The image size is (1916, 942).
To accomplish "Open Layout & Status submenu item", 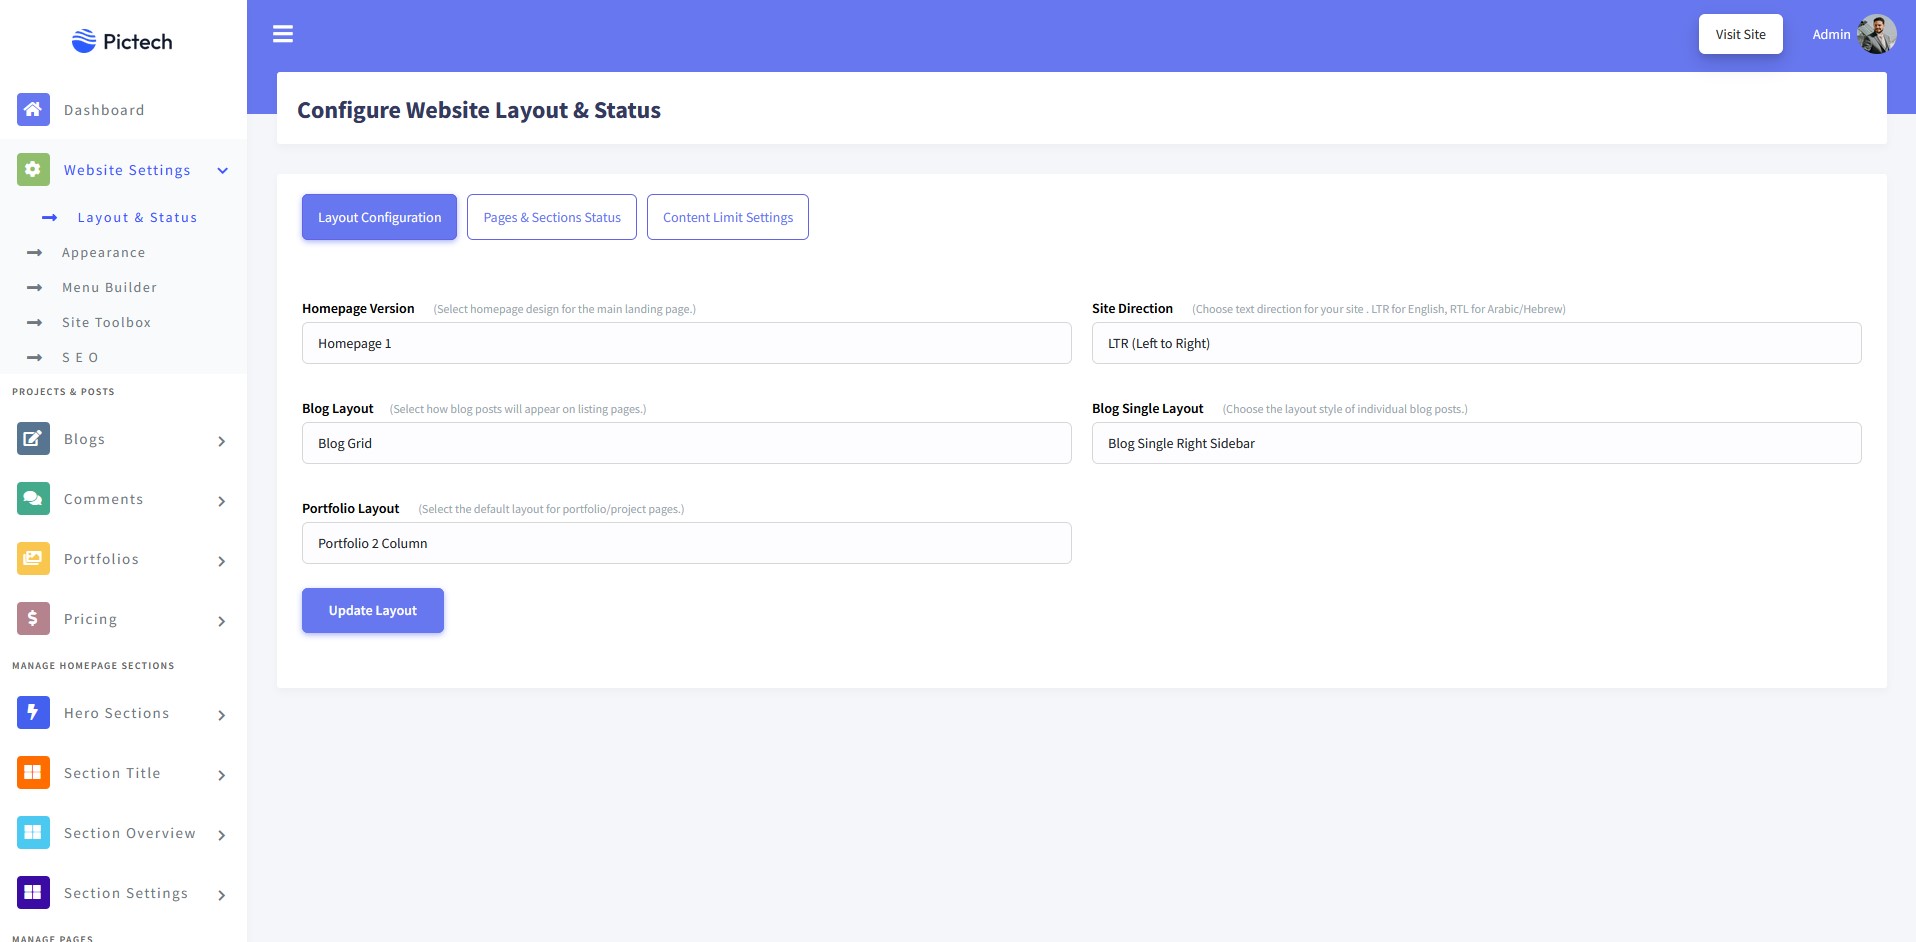I will (137, 217).
